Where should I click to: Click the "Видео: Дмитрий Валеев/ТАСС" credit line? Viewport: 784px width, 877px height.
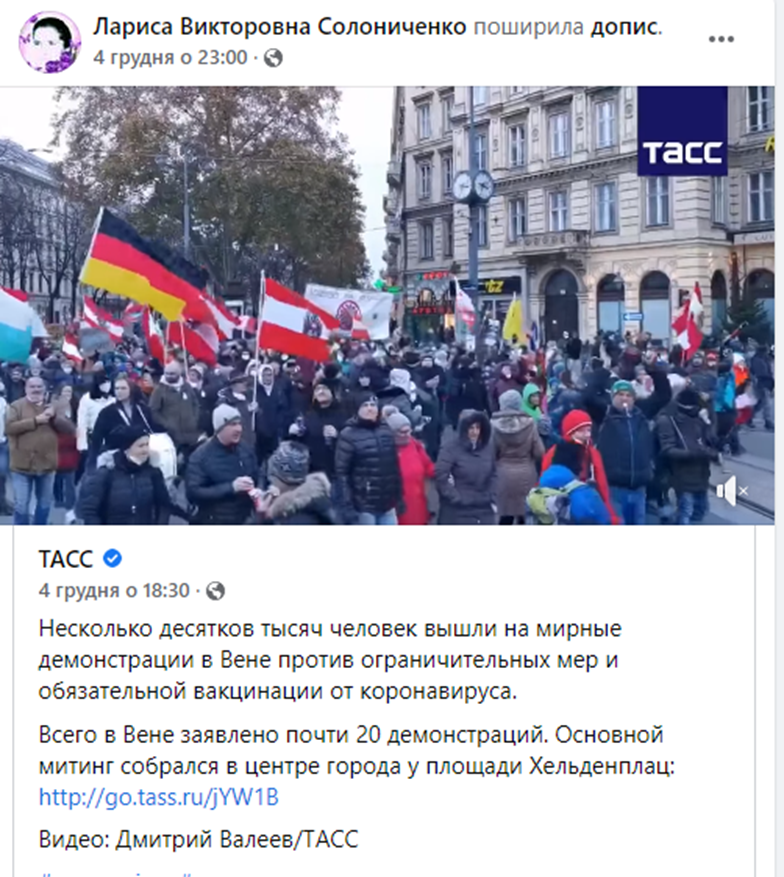pos(199,840)
